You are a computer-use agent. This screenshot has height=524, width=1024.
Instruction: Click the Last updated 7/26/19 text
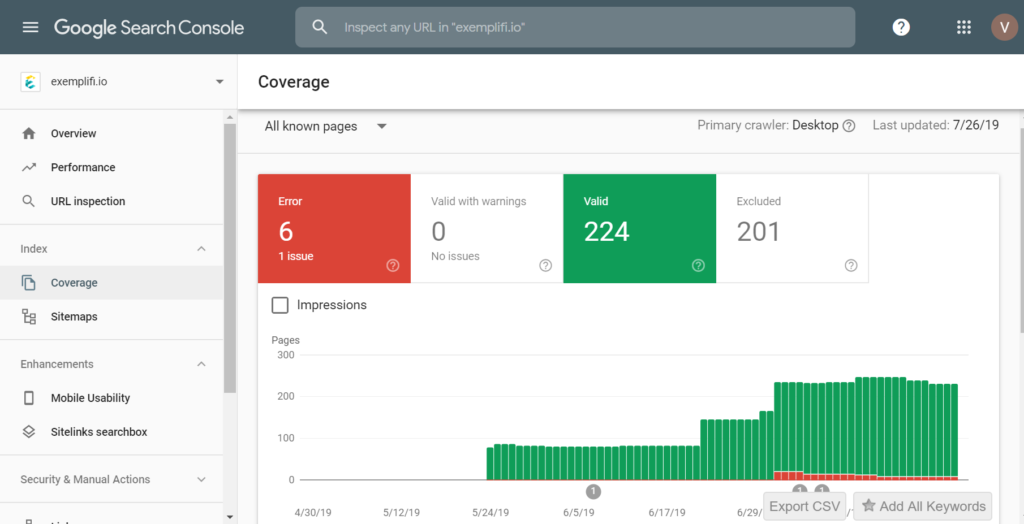tap(936, 125)
